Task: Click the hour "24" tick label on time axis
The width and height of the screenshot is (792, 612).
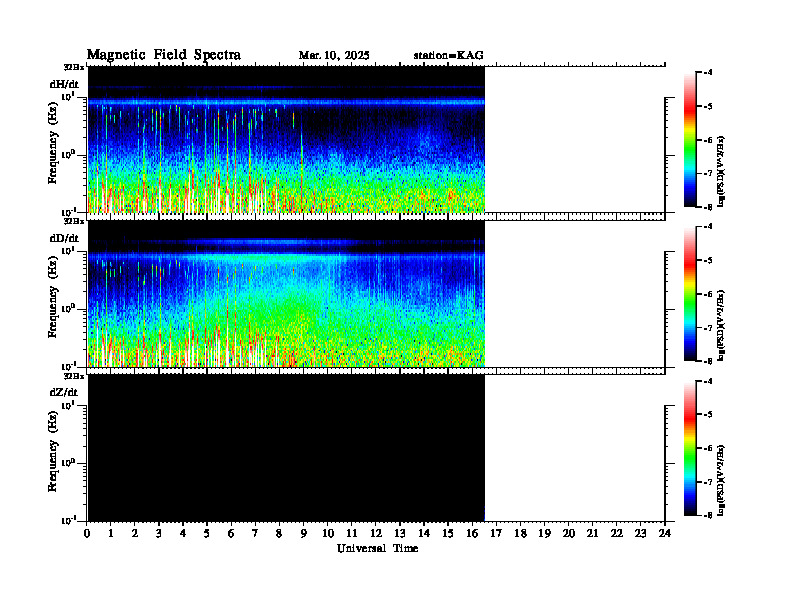Action: pyautogui.click(x=665, y=534)
